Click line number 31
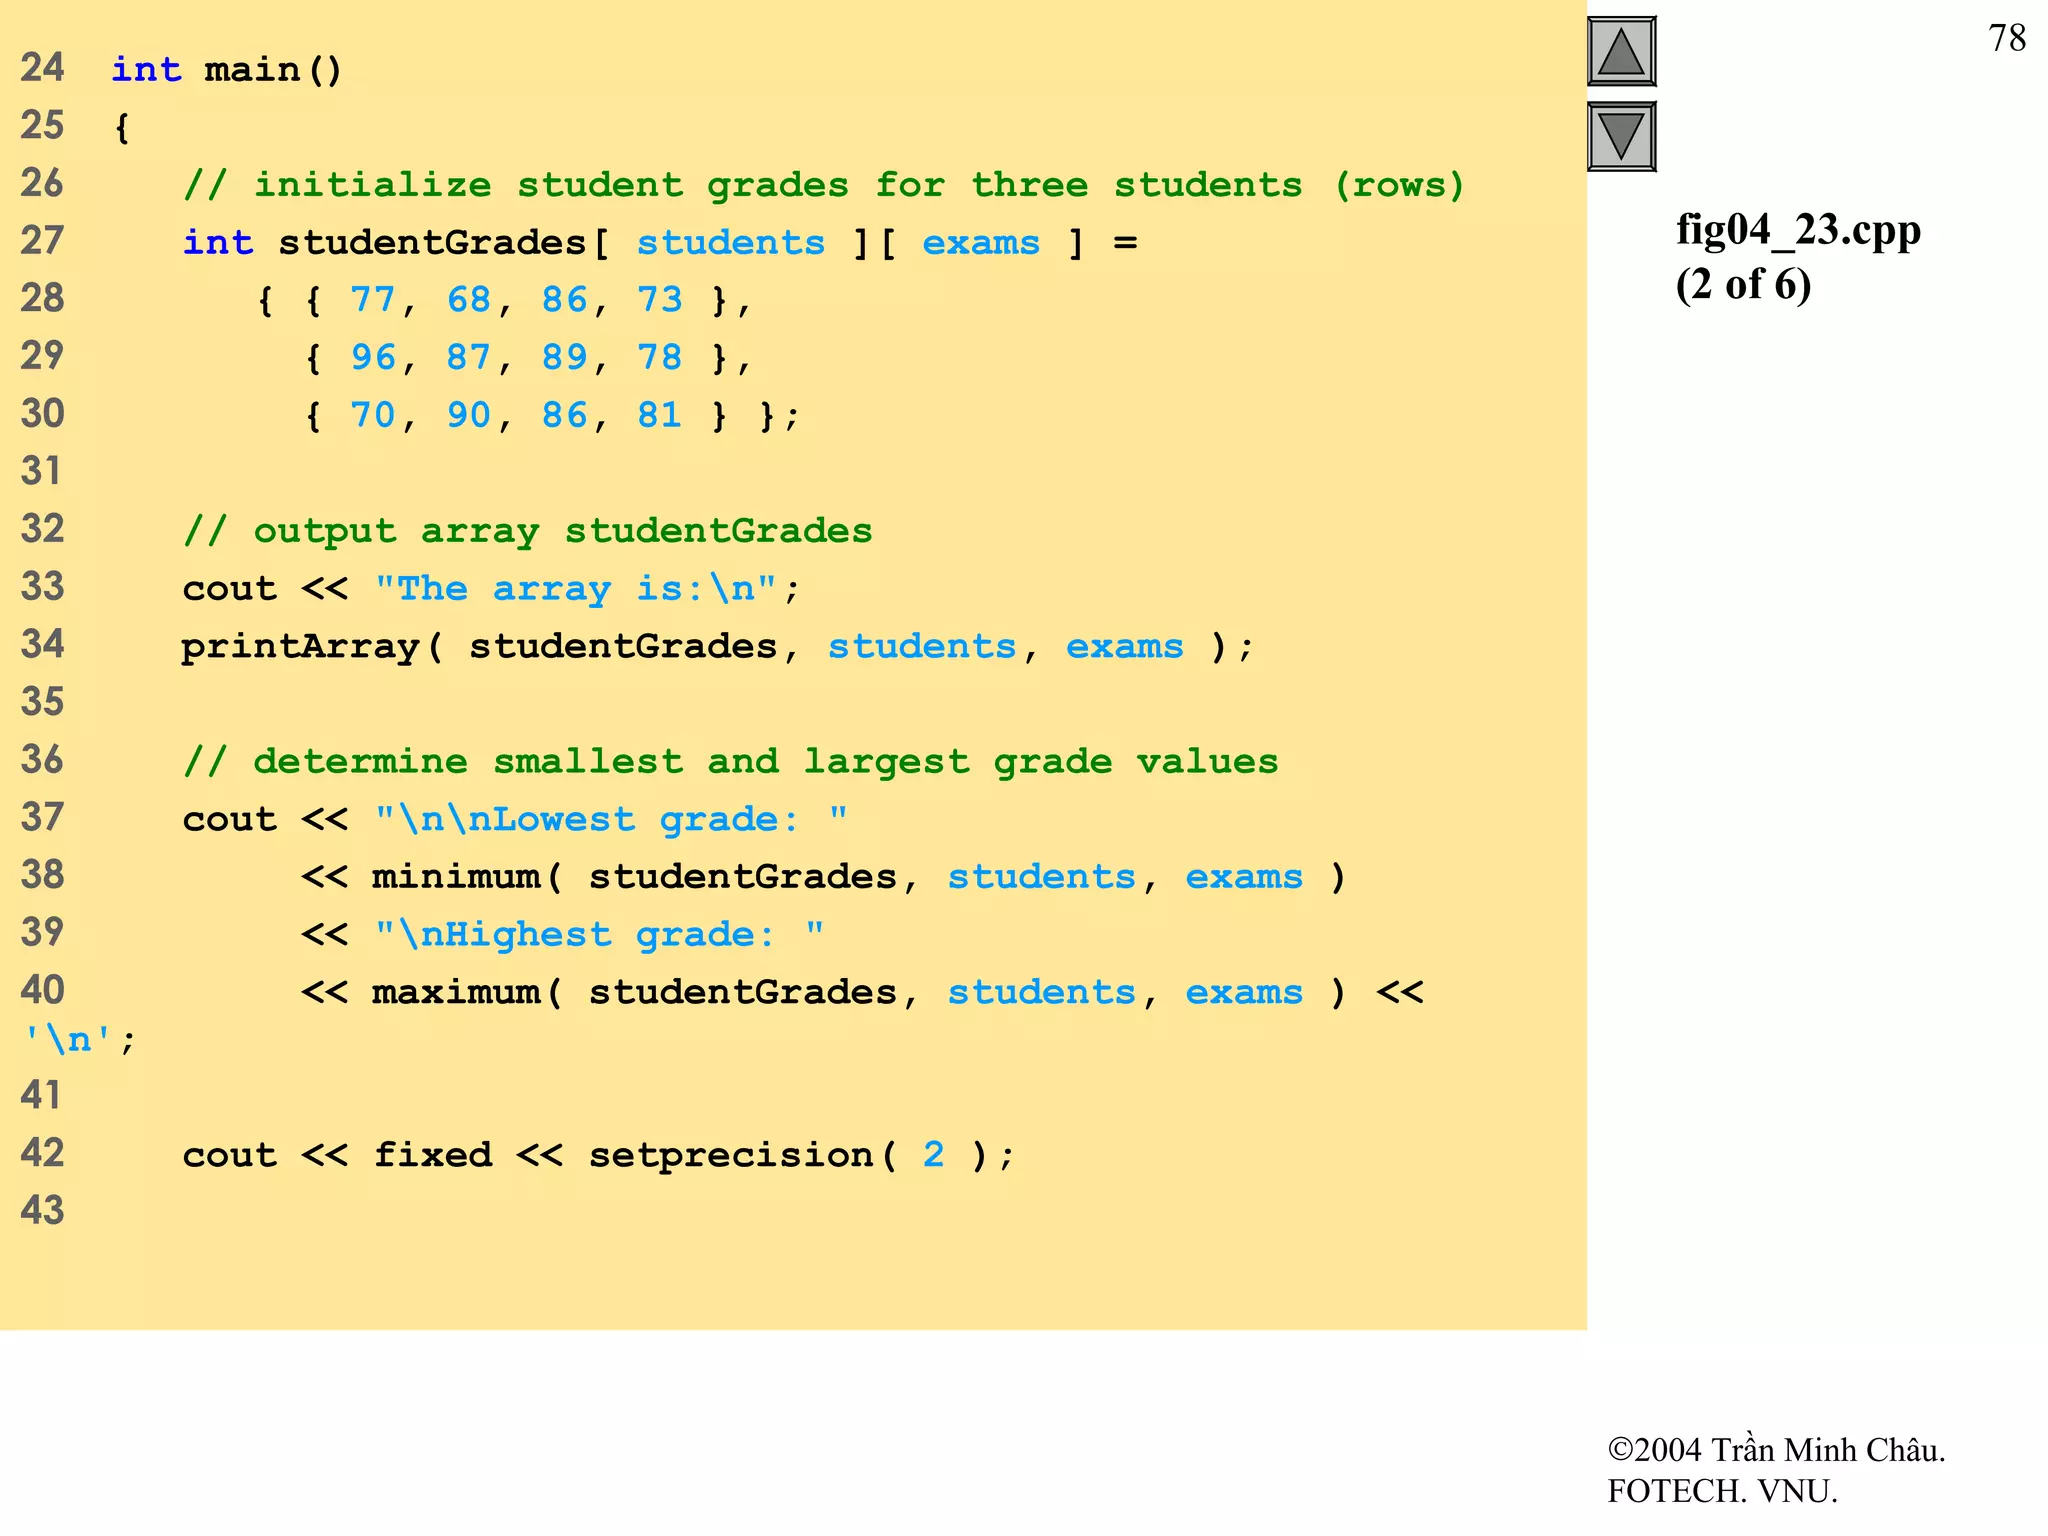This screenshot has width=2048, height=1536. pyautogui.click(x=42, y=472)
